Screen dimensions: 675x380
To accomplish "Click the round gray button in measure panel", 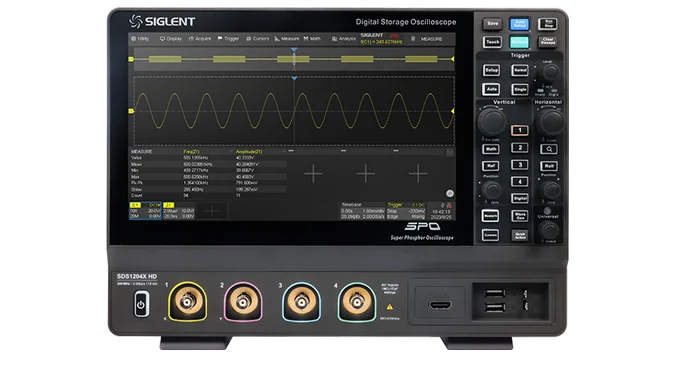I will [450, 193].
